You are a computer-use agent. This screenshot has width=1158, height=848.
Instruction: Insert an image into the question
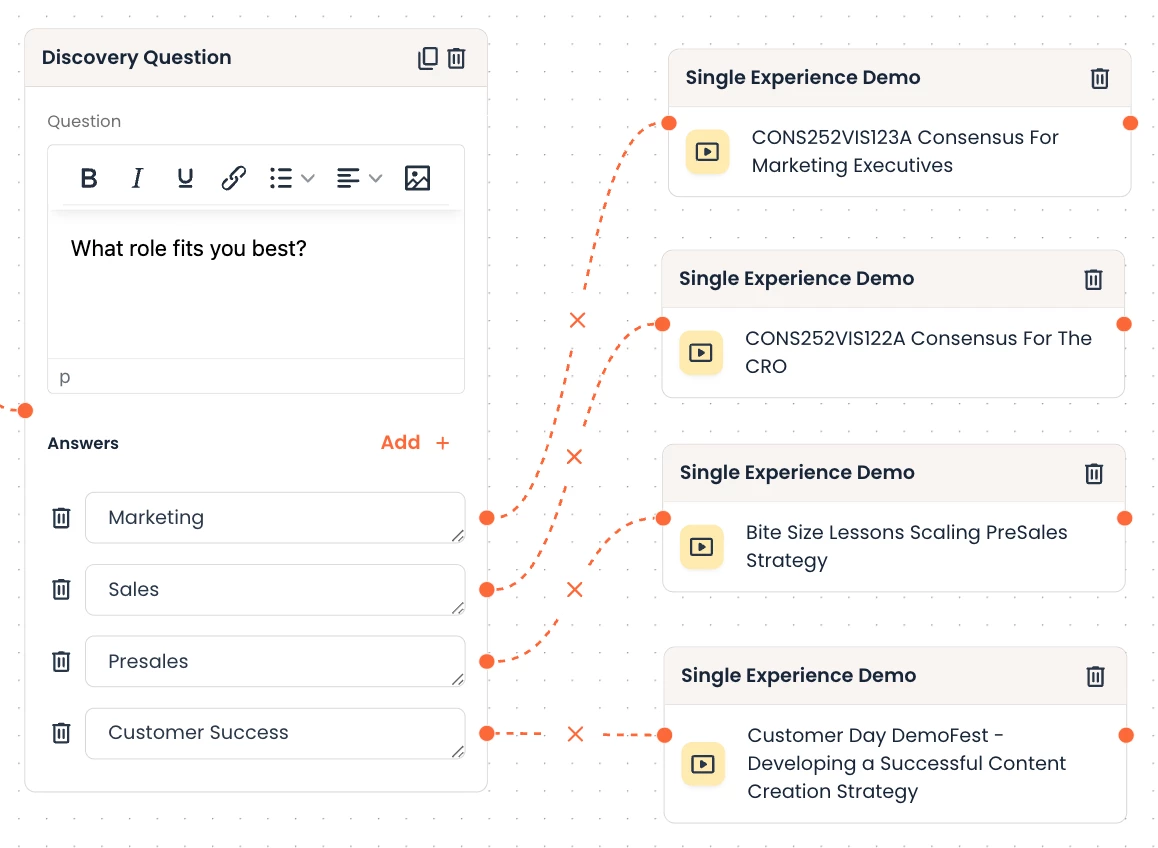pos(417,178)
